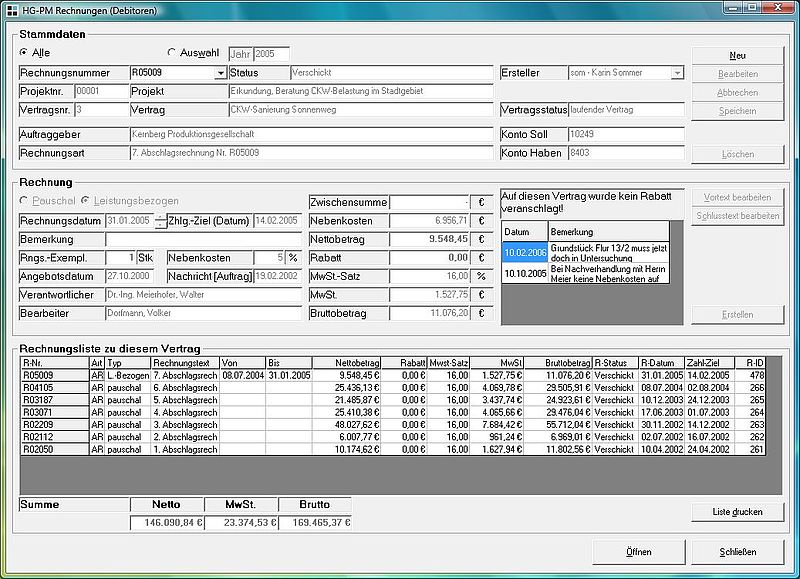Screen dimensions: 800x579
Task: Click the empty Bemerkung input field
Action: coord(203,240)
